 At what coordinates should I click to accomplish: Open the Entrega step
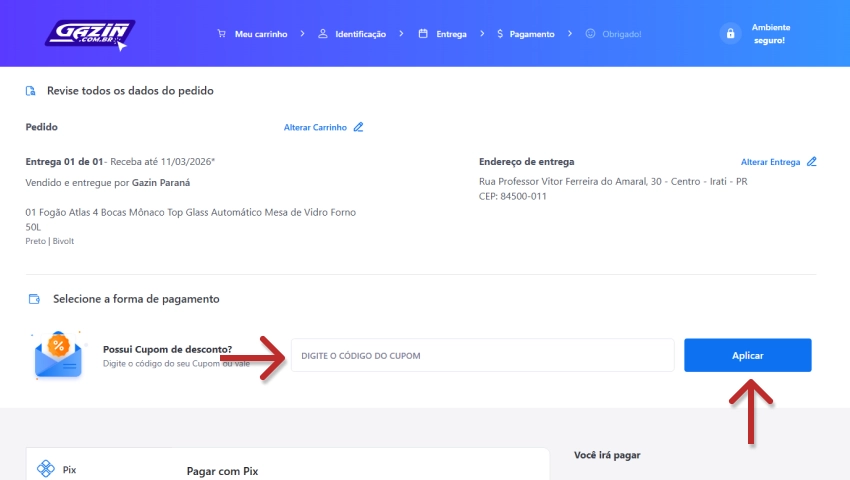pyautogui.click(x=451, y=34)
